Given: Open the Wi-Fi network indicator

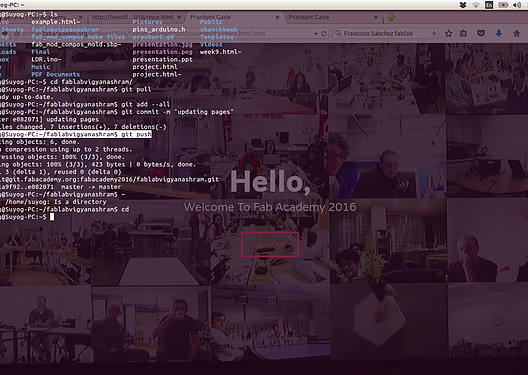Looking at the screenshot, I should point(476,5).
